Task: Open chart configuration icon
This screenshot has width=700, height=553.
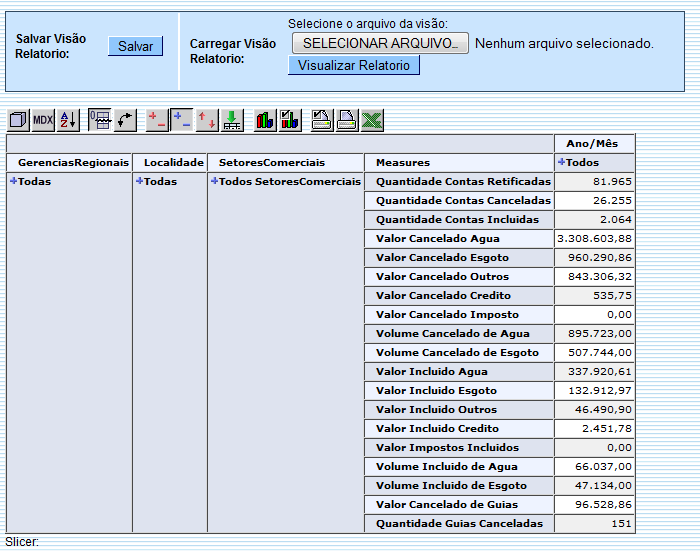Action: [x=290, y=120]
